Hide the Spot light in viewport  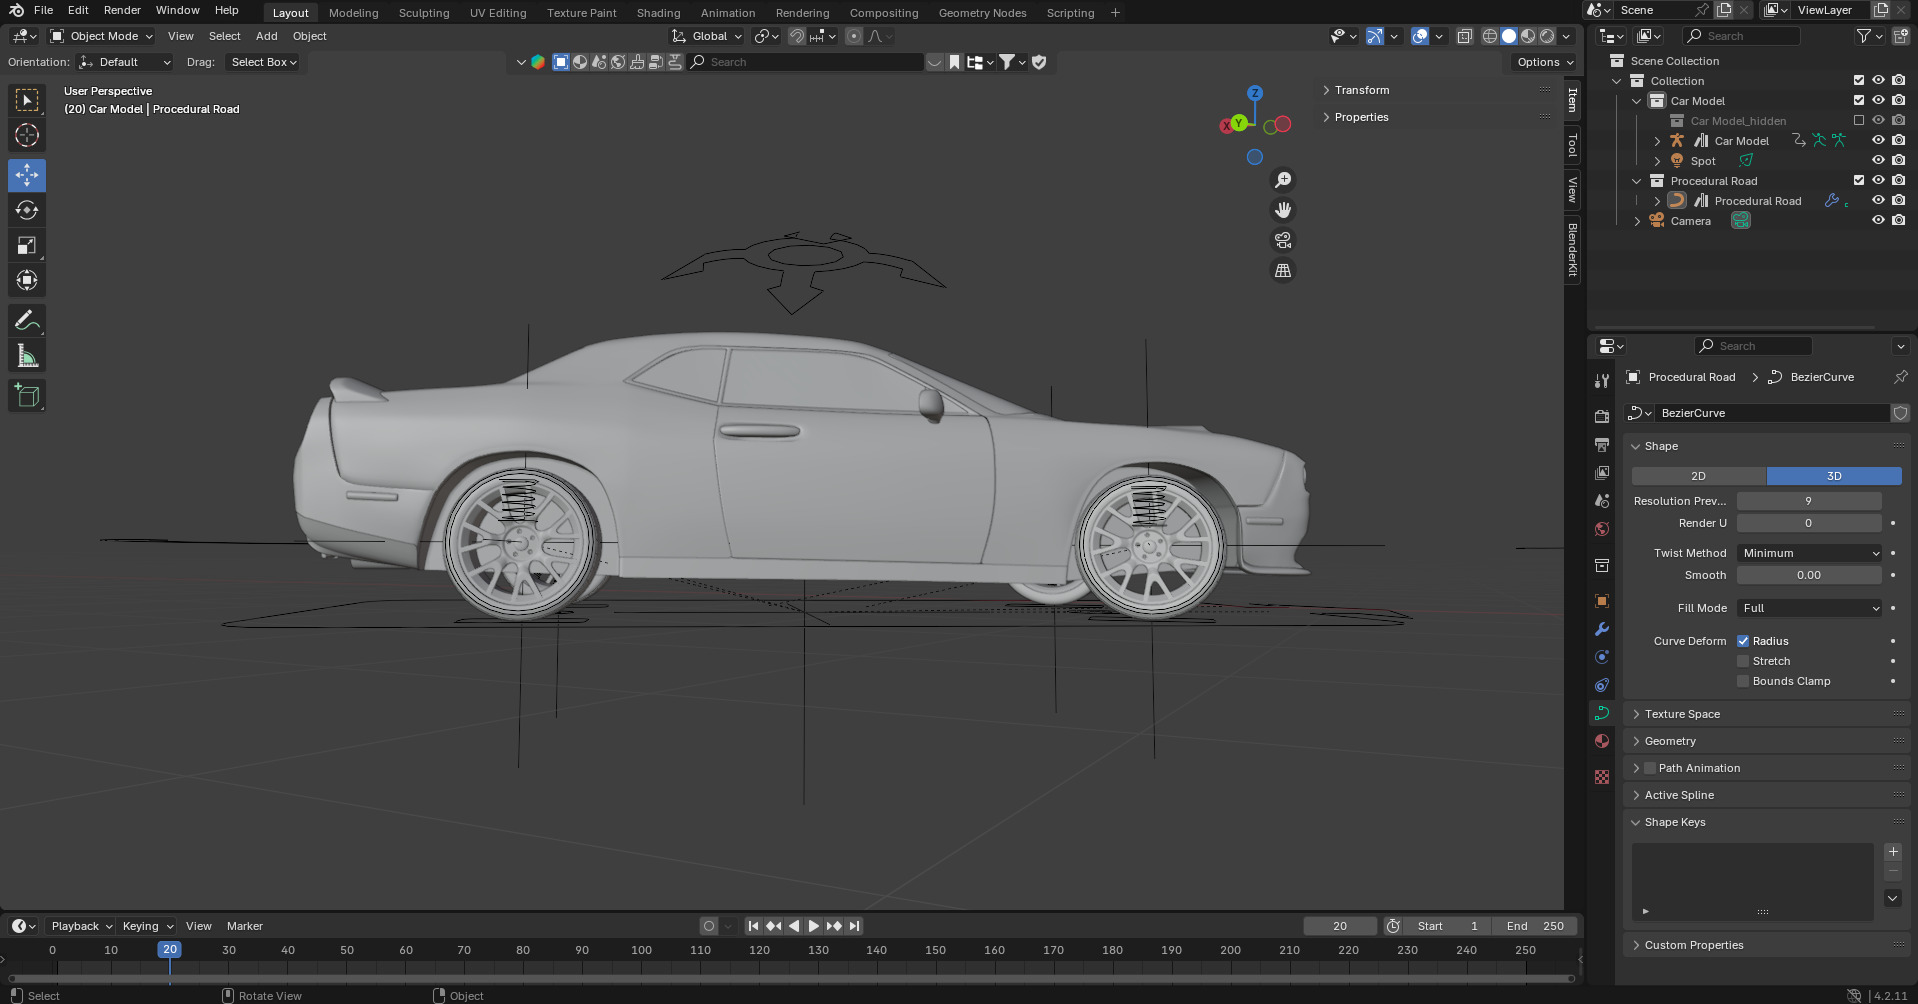(1878, 160)
